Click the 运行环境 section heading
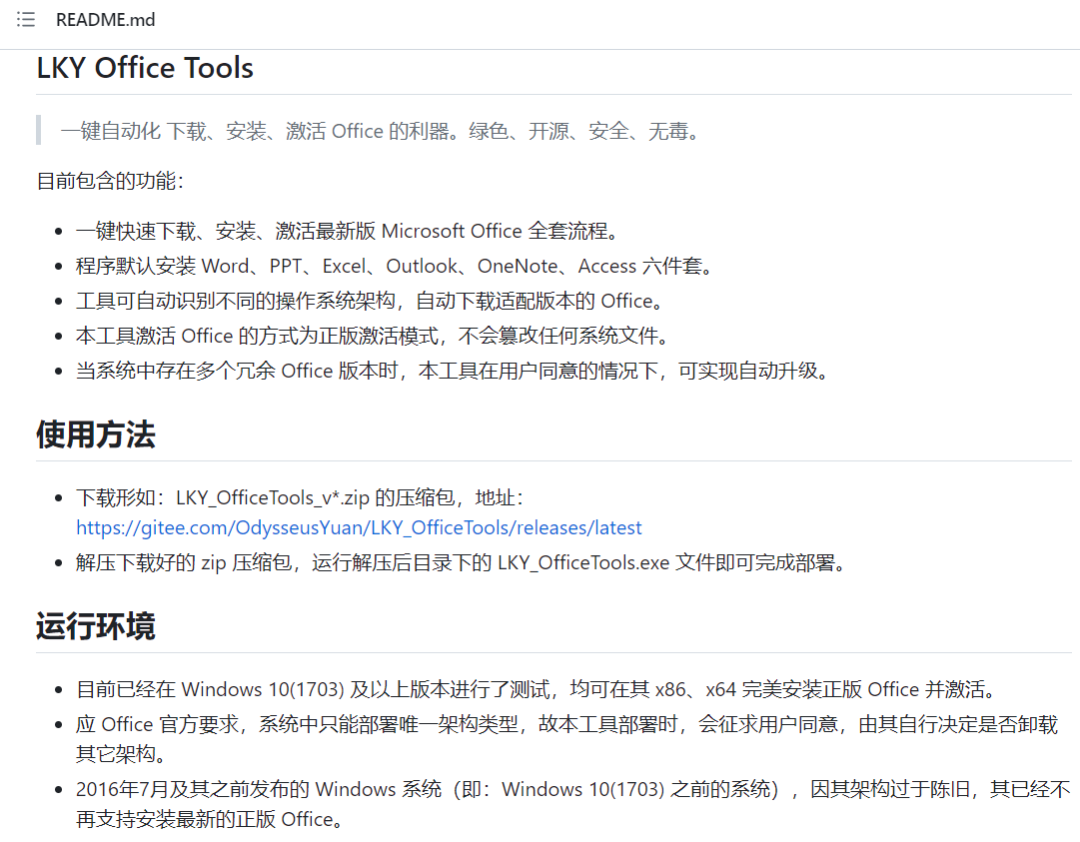This screenshot has width=1080, height=842. [96, 626]
